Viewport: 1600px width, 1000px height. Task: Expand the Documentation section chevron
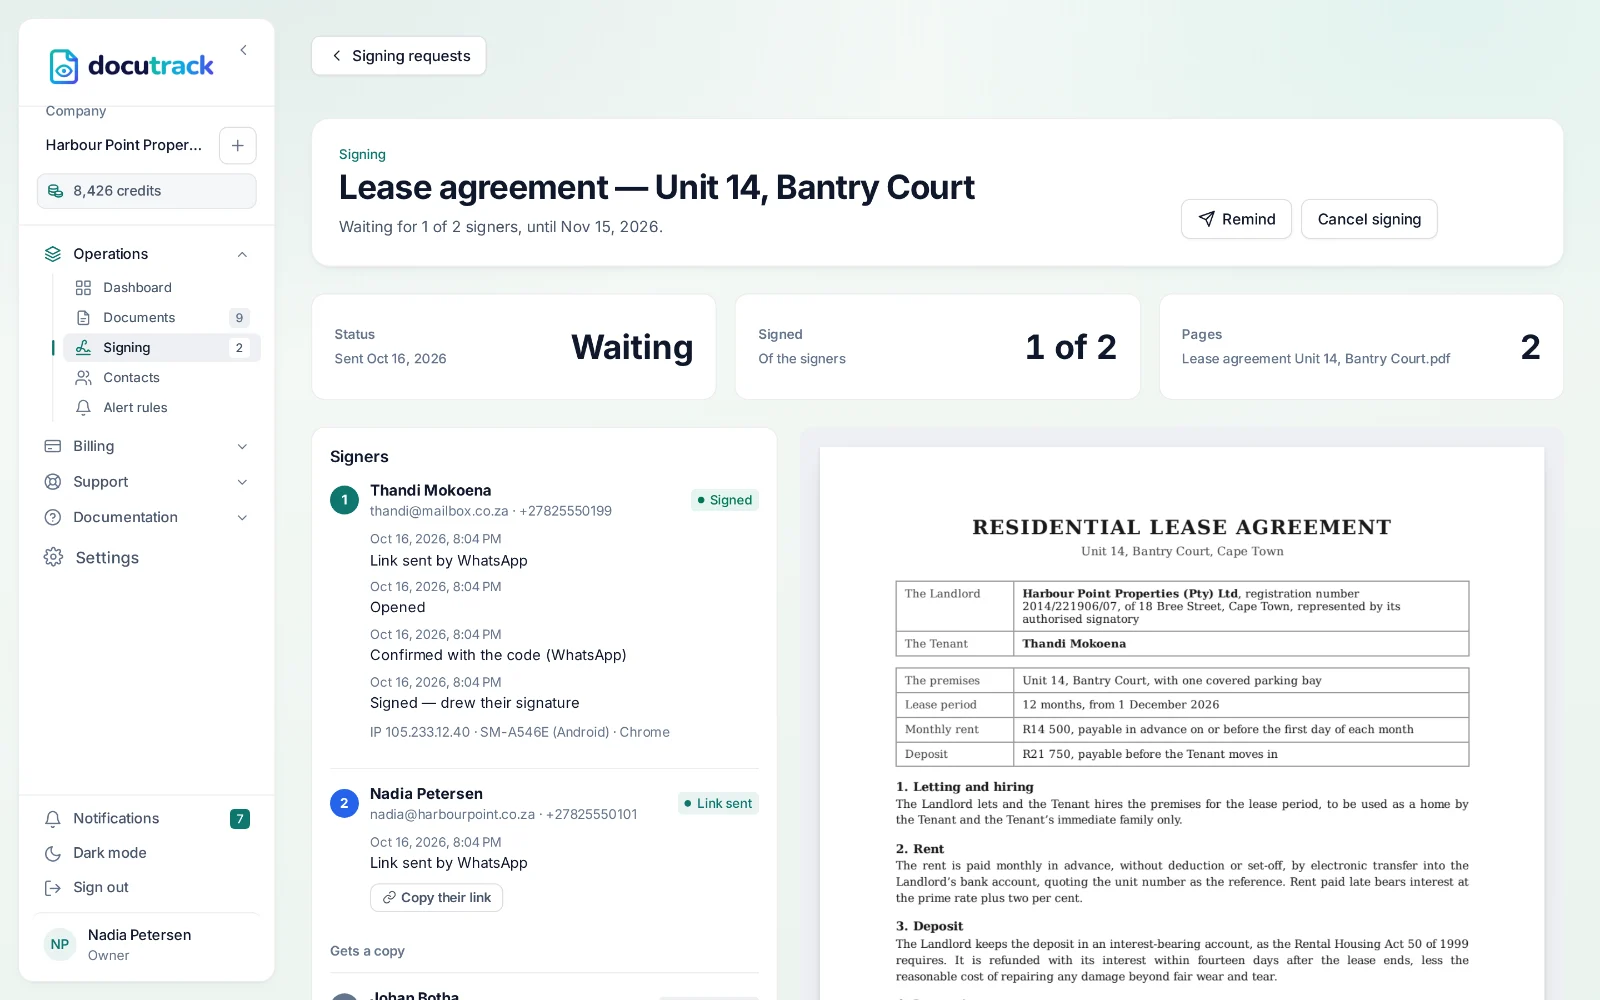pos(242,517)
